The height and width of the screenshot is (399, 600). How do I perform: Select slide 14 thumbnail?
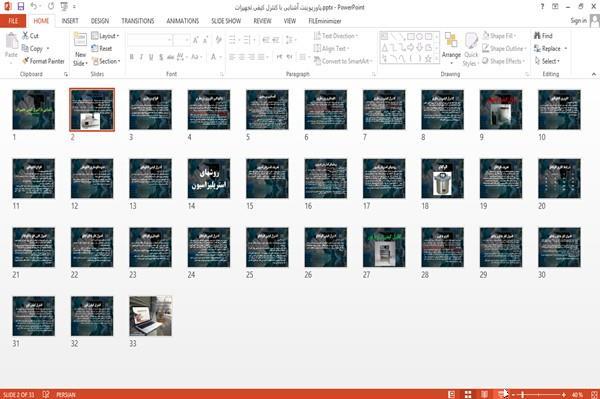(x=209, y=179)
